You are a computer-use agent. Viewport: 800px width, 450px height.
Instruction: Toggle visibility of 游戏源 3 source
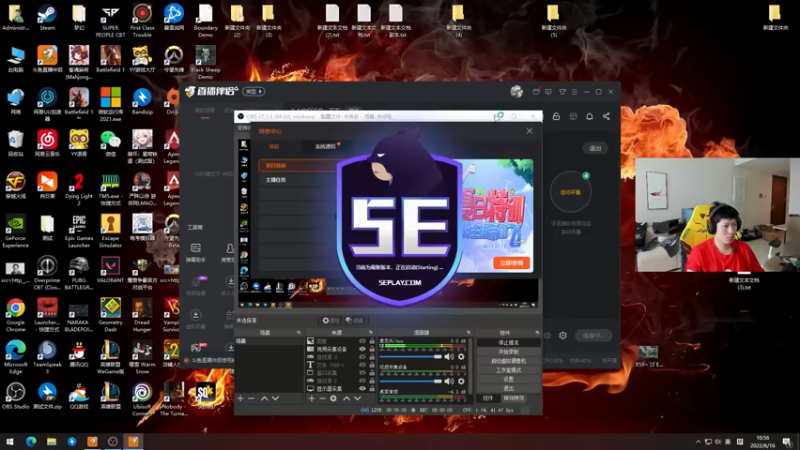coord(362,357)
